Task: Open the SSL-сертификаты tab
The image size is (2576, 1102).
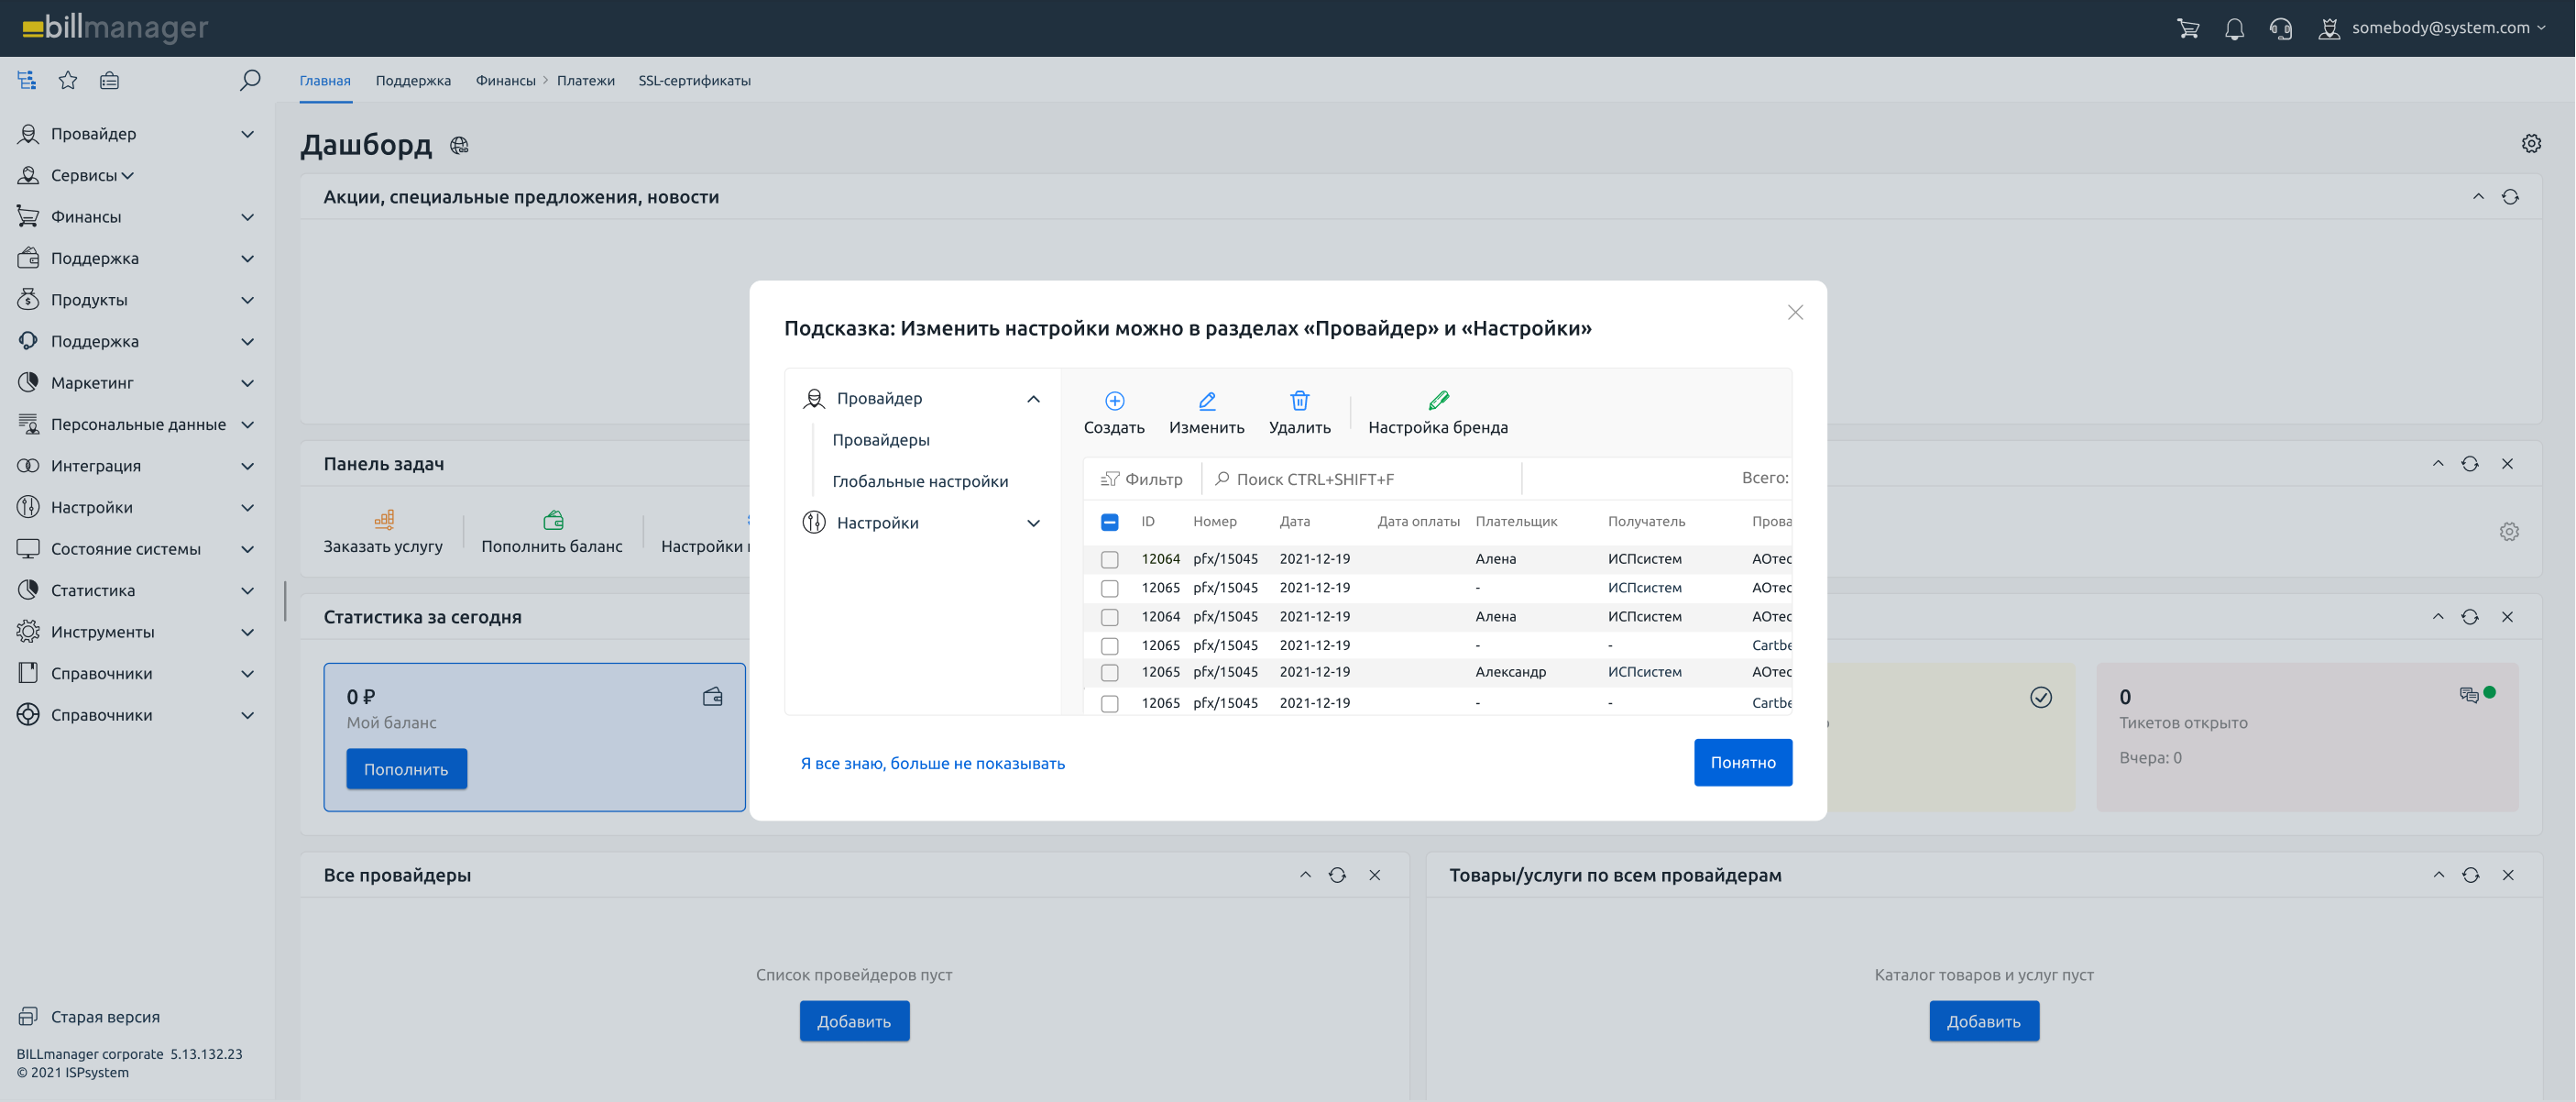Action: tap(694, 81)
